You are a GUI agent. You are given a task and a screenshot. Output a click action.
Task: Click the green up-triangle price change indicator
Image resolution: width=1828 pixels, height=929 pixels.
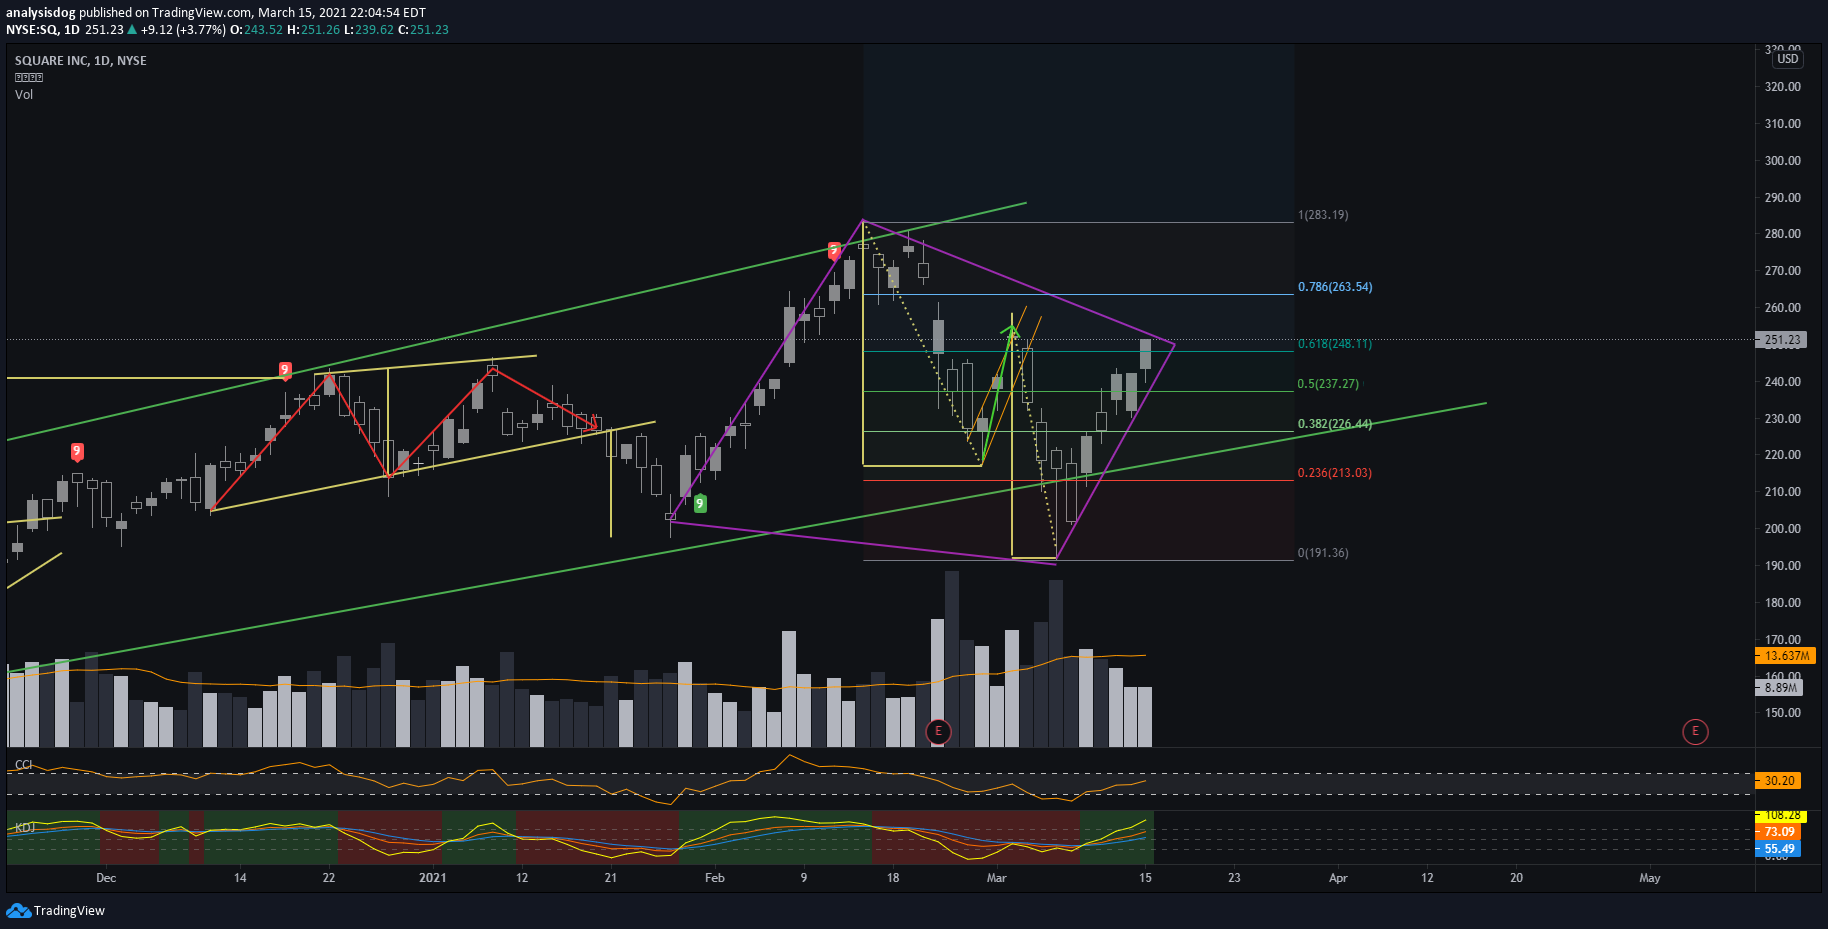pos(132,30)
